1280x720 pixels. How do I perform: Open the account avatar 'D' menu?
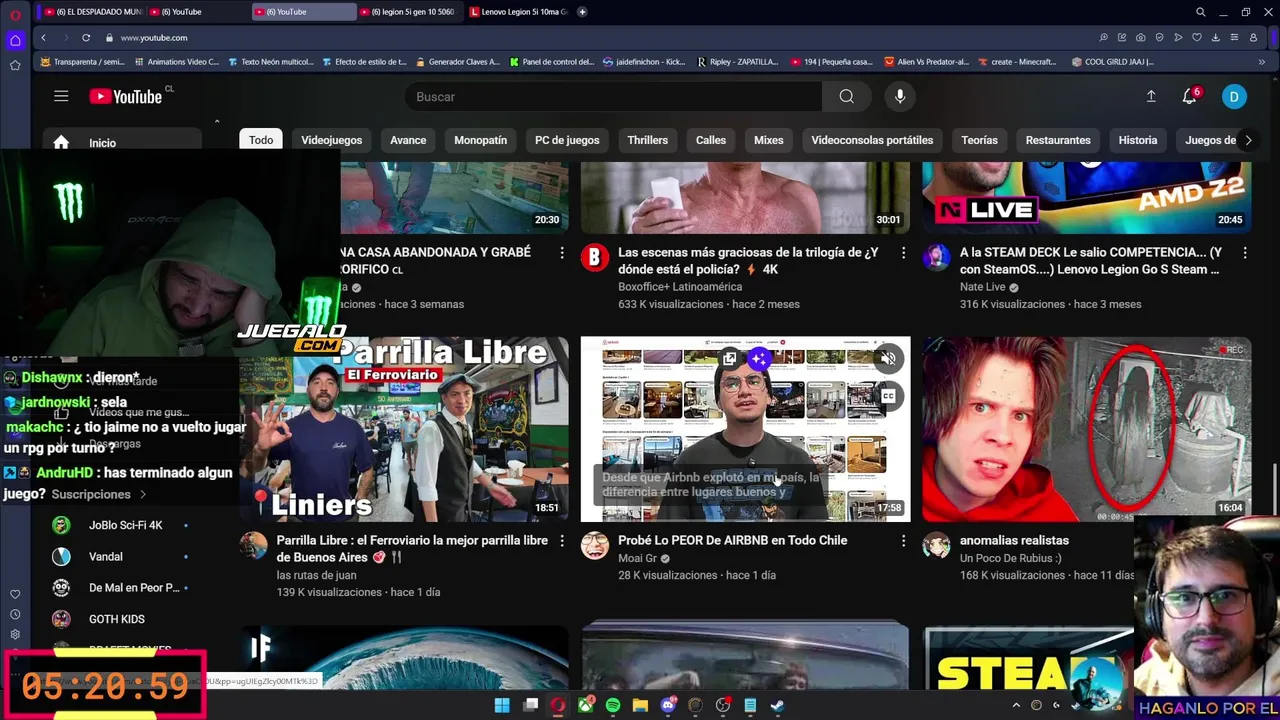tap(1234, 96)
